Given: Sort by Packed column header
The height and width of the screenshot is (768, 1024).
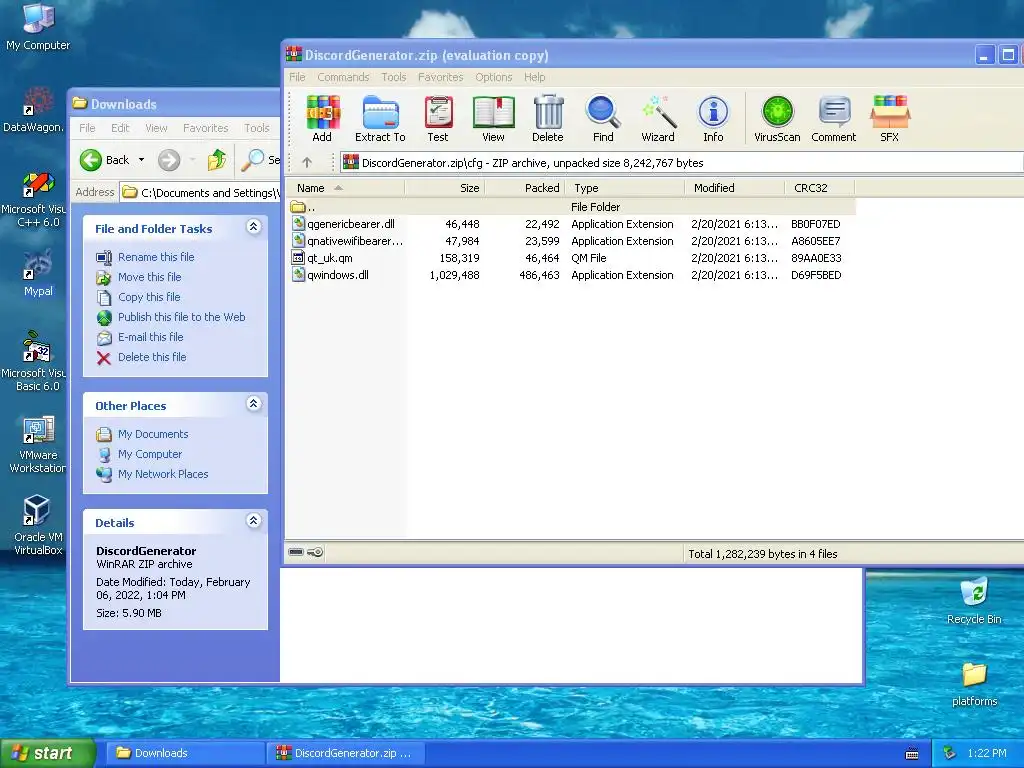Looking at the screenshot, I should 525,188.
